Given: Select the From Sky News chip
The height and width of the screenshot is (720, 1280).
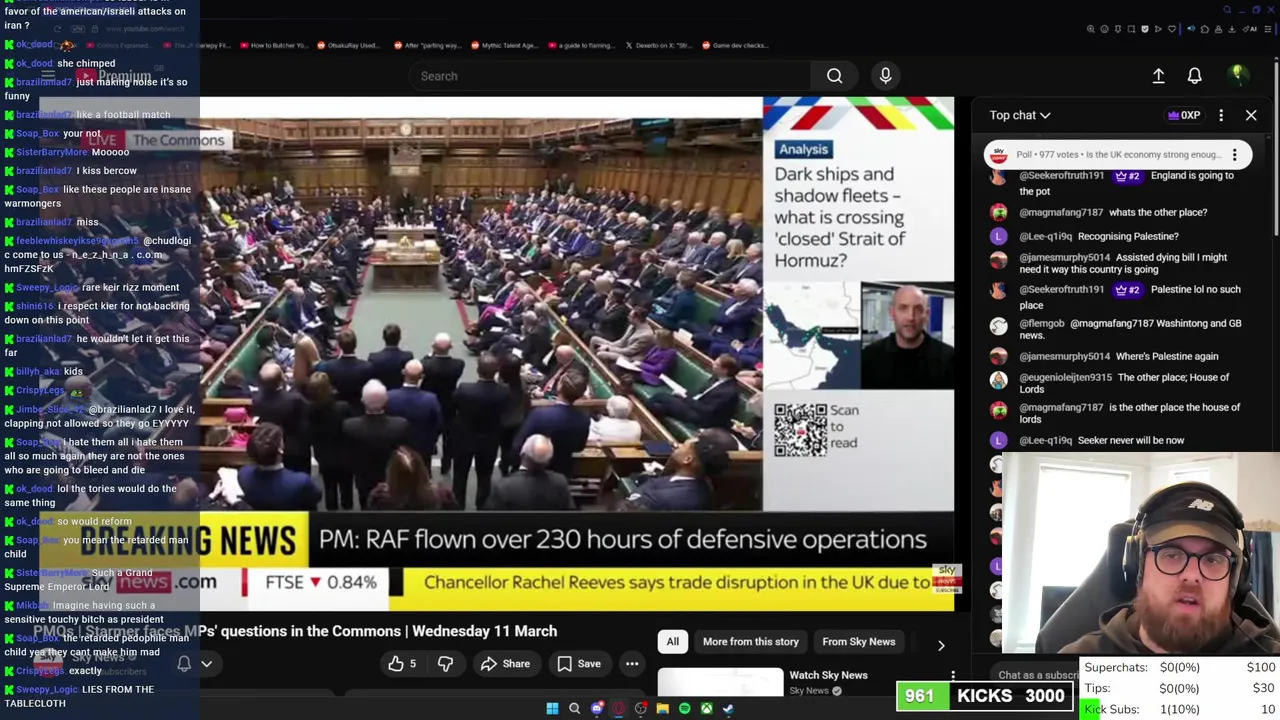Looking at the screenshot, I should (858, 642).
